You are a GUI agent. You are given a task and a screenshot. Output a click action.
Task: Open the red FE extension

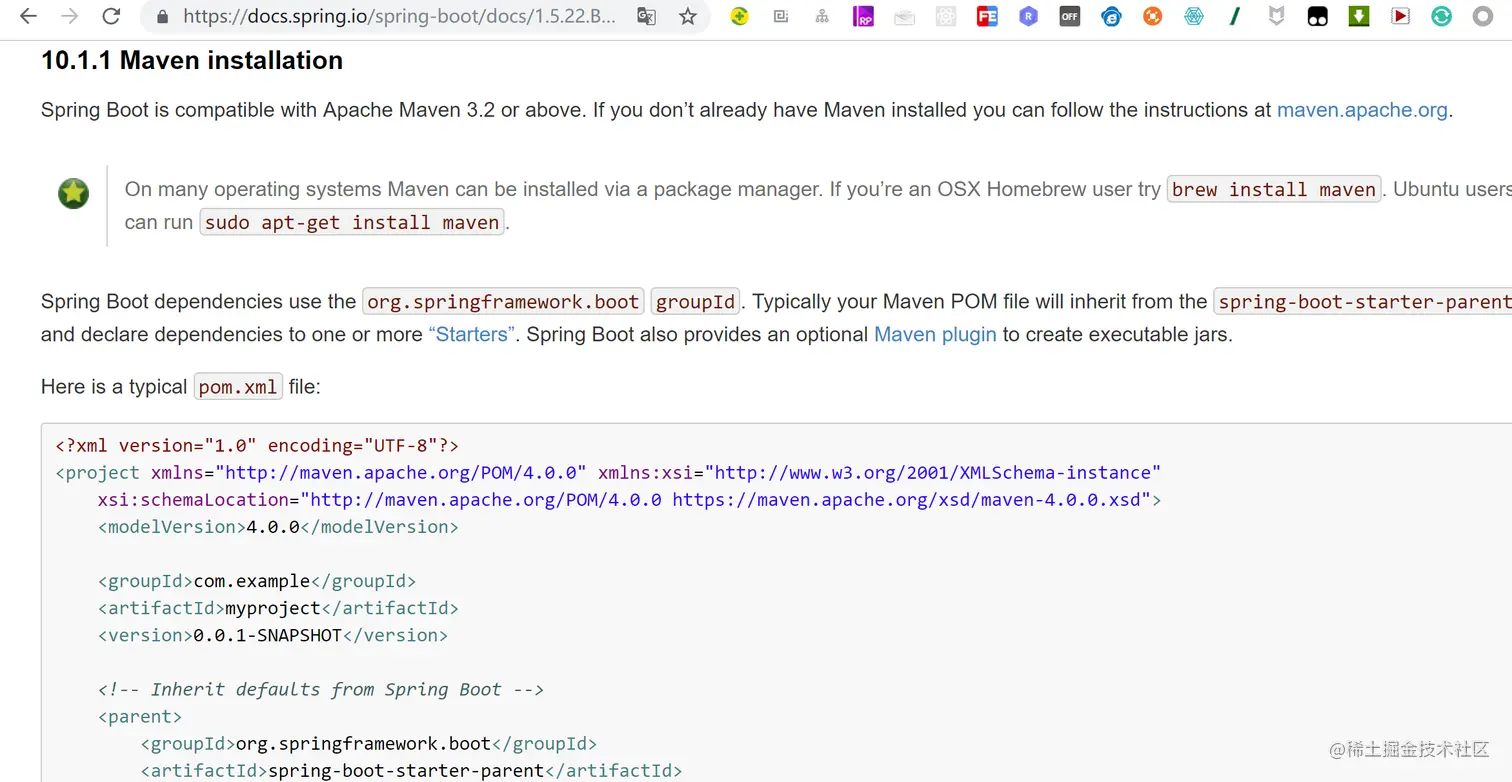point(987,16)
